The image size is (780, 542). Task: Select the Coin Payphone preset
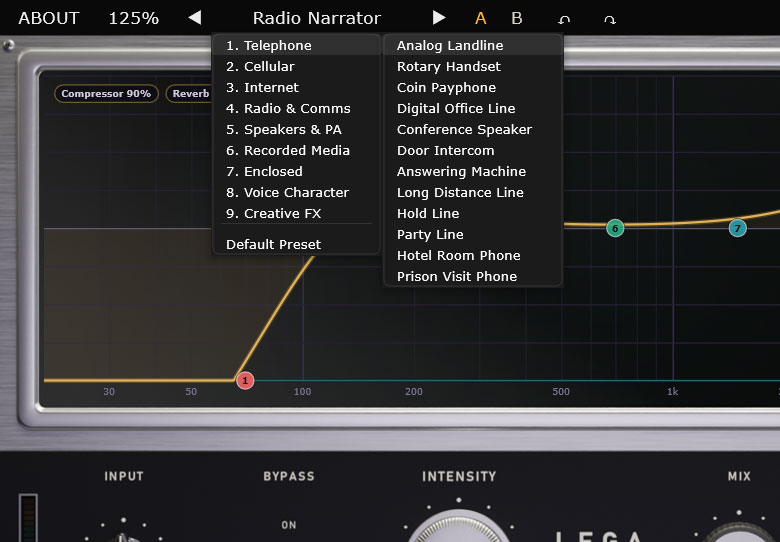tap(473, 87)
